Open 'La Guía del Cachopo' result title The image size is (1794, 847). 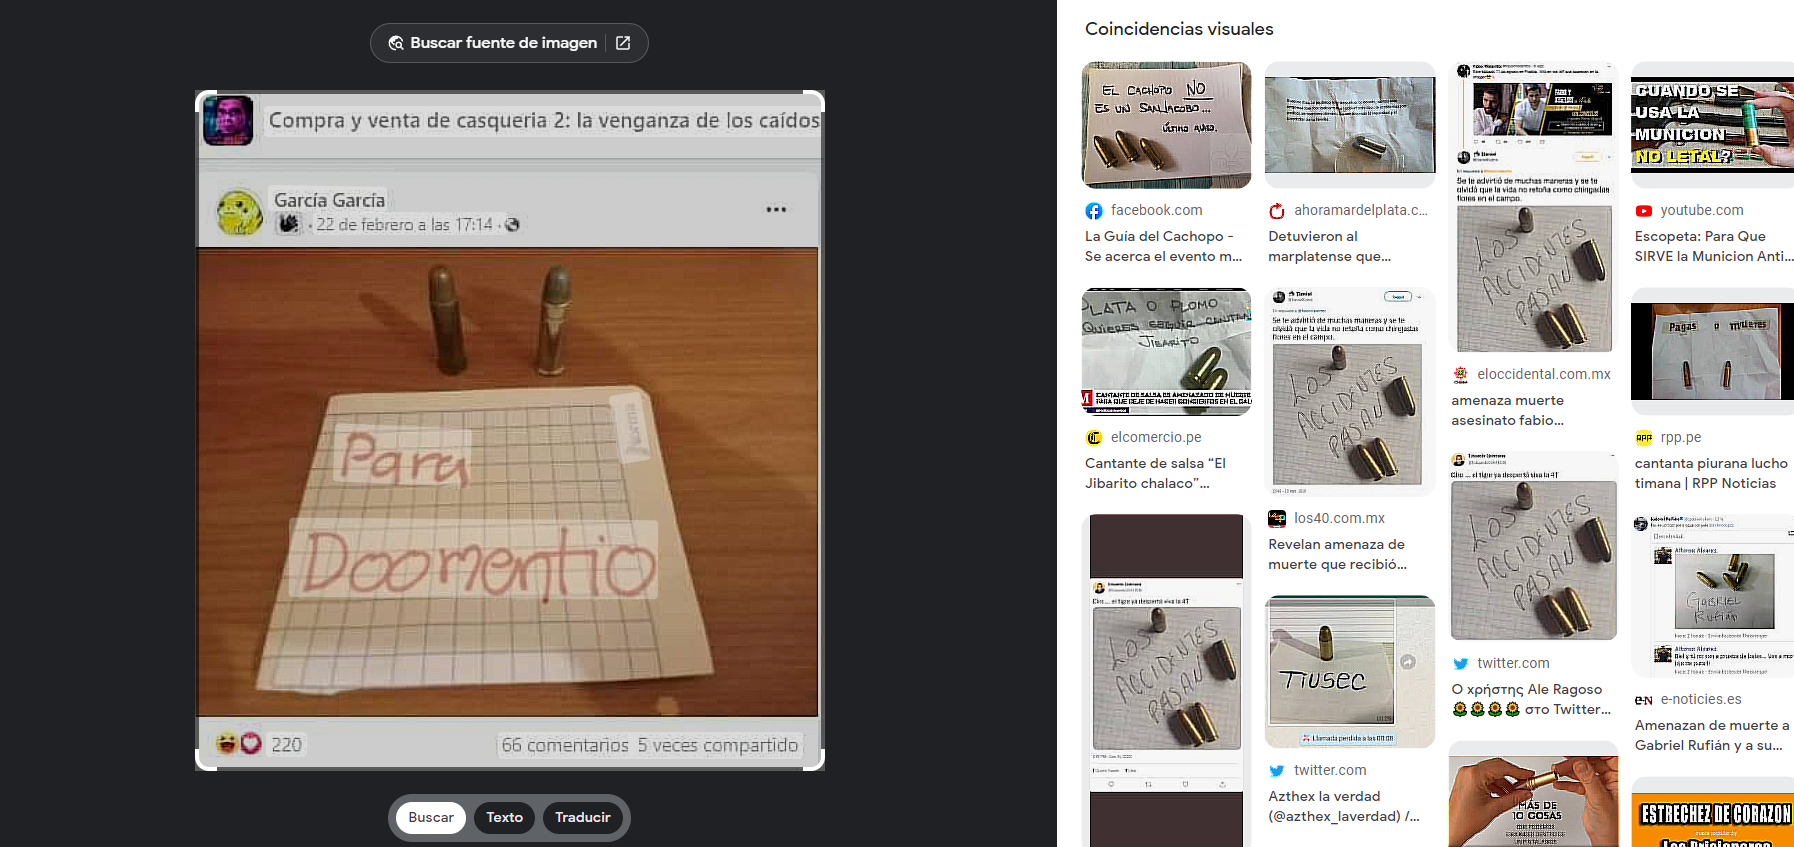tap(1163, 247)
